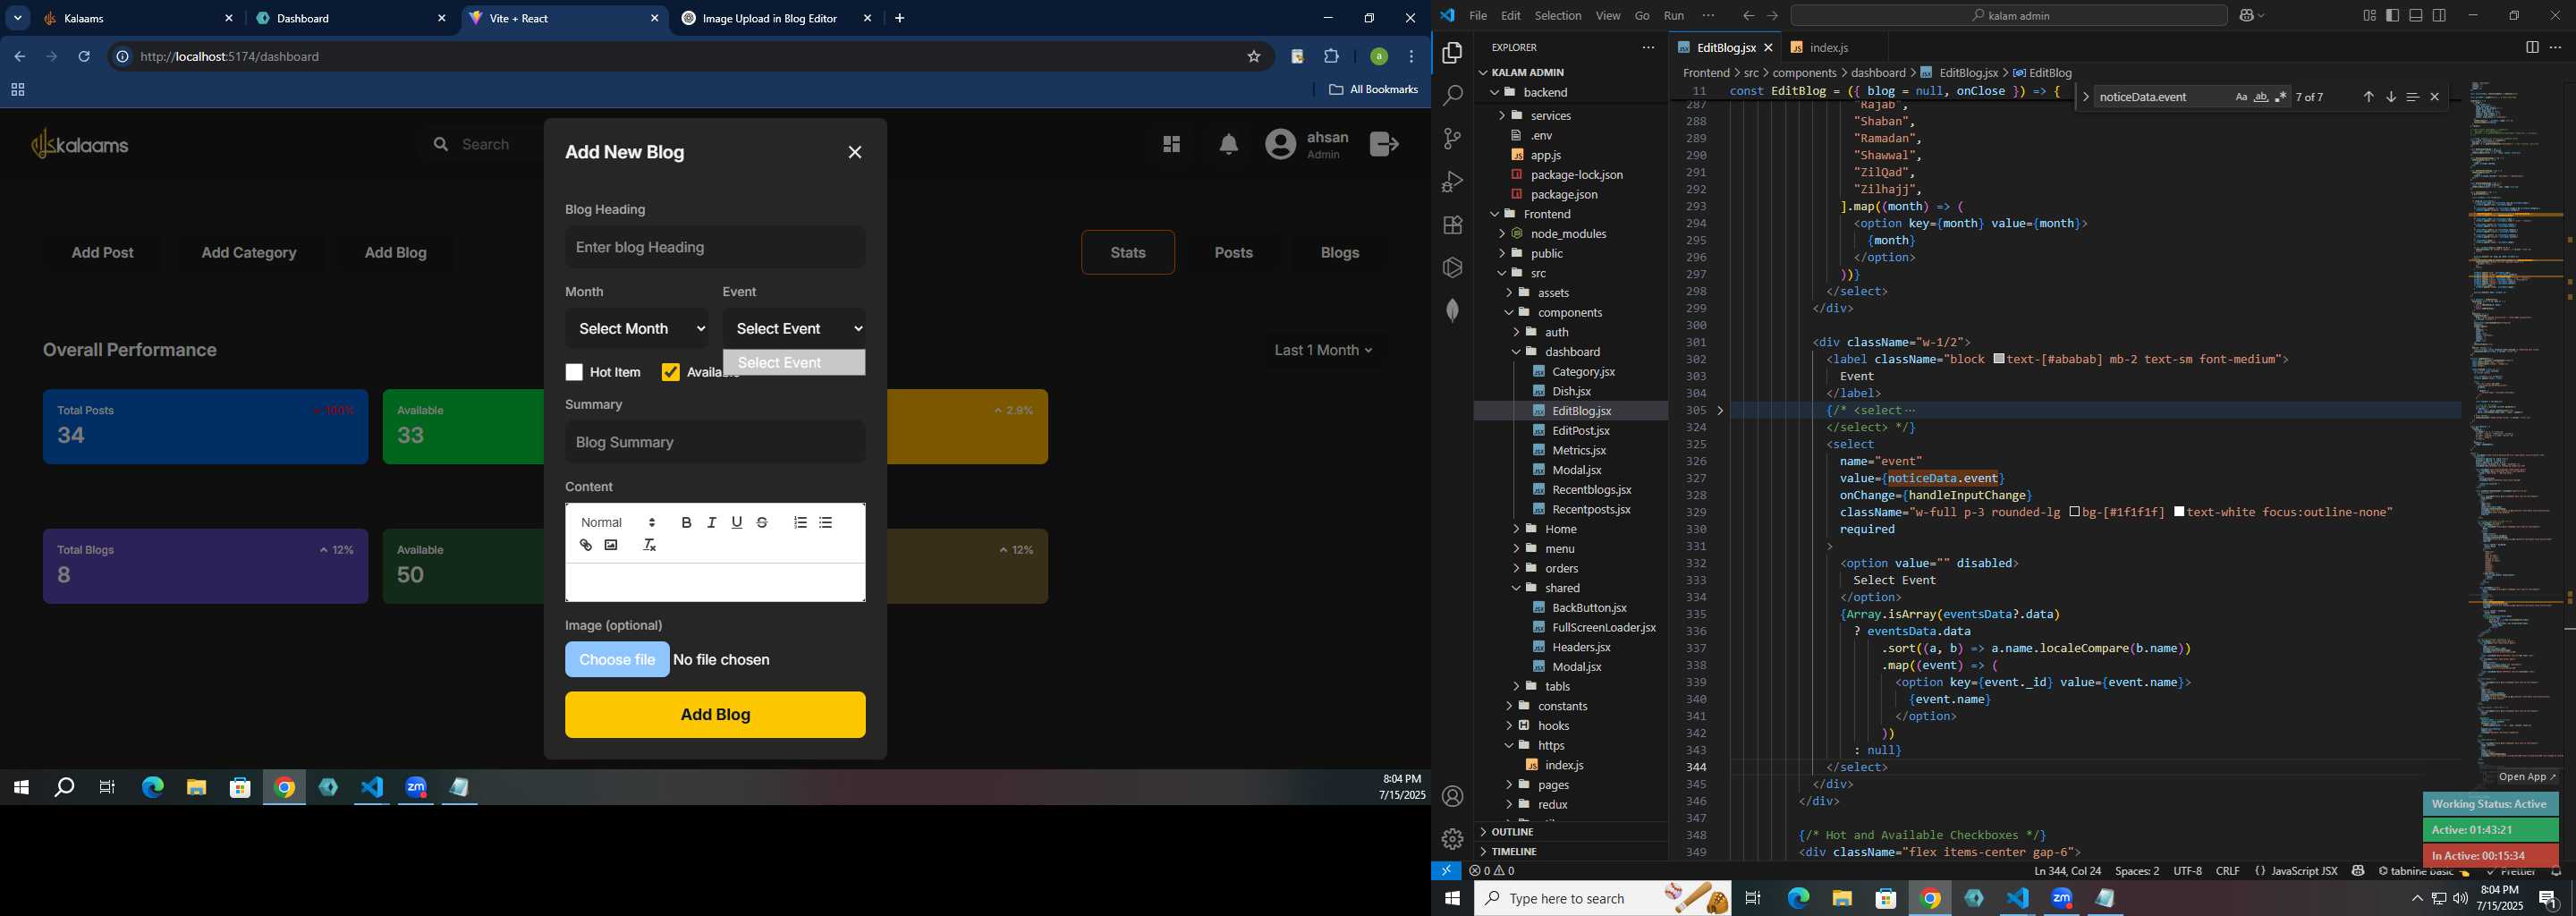2576x916 pixels.
Task: Open Normal heading style picker
Action: [x=618, y=522]
